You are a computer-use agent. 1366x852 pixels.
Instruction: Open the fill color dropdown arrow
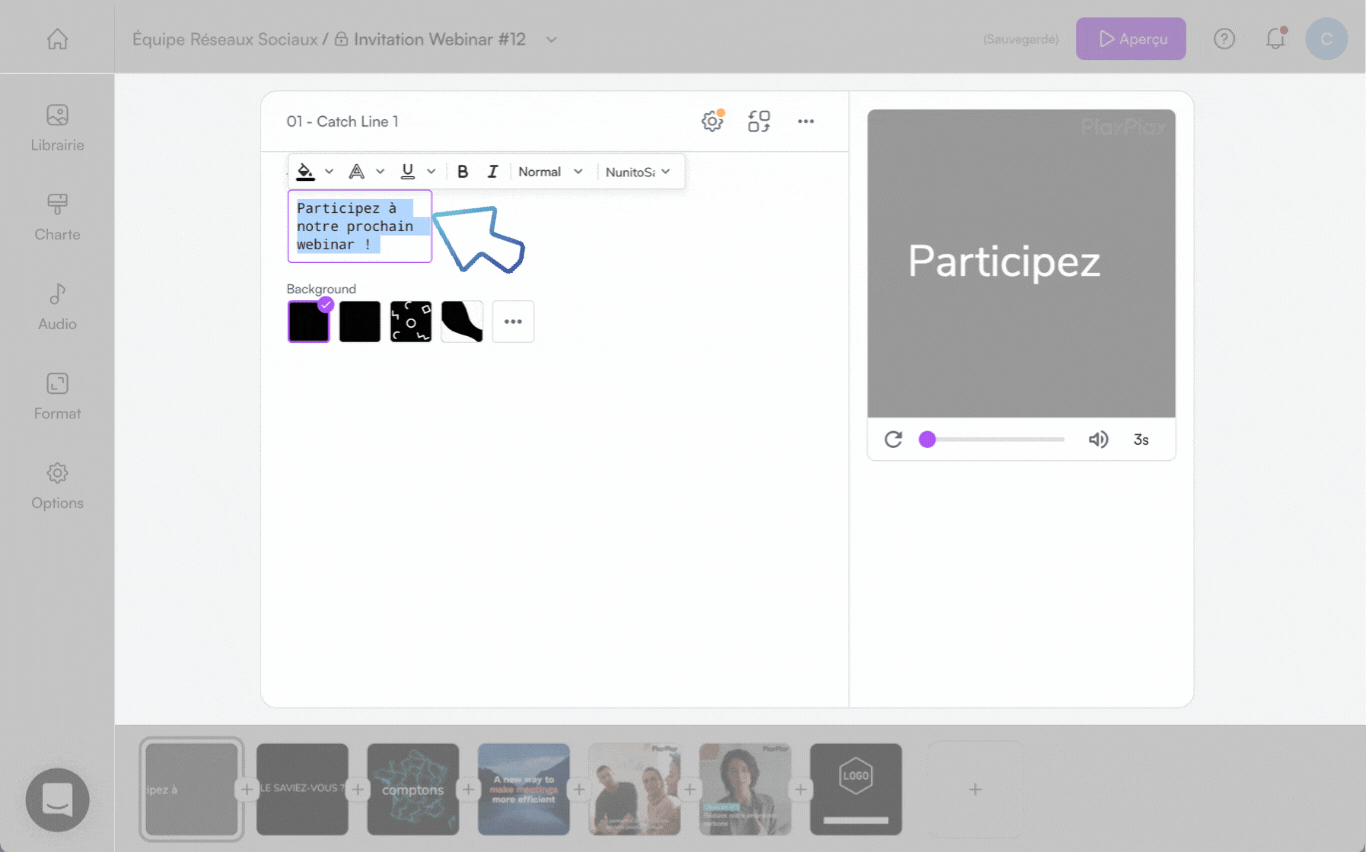click(329, 172)
